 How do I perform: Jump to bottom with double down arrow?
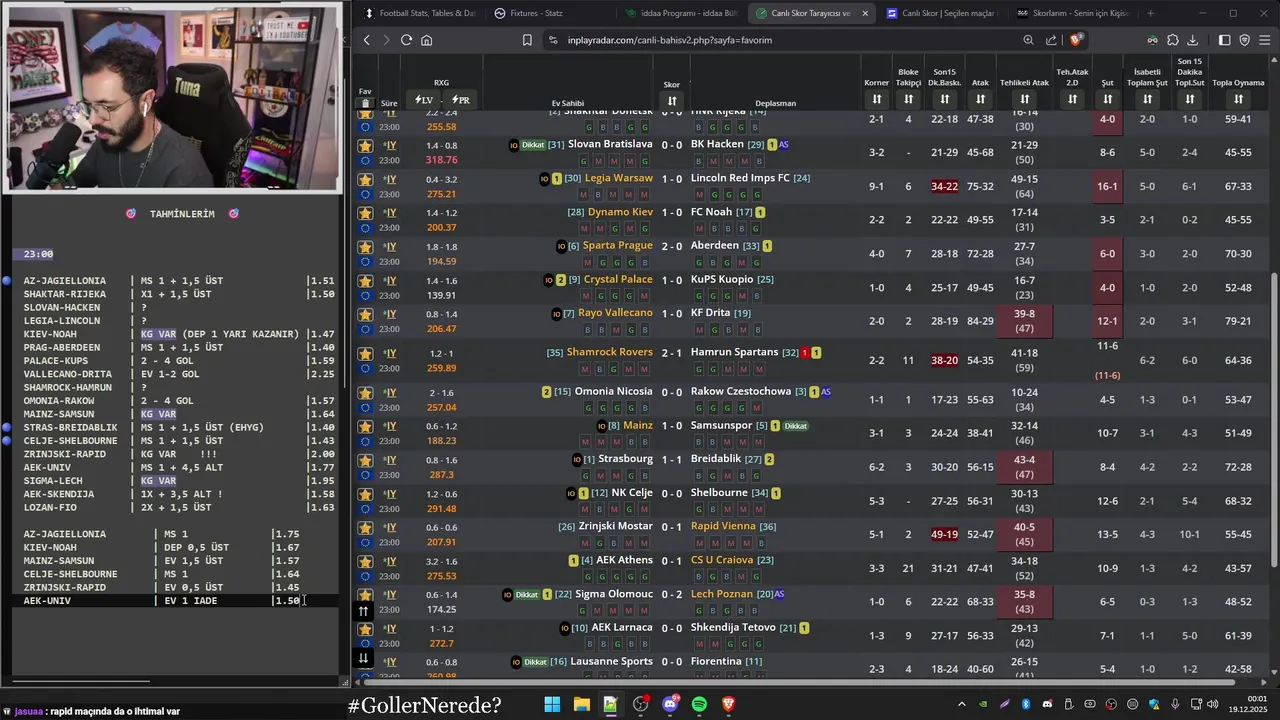coord(364,658)
